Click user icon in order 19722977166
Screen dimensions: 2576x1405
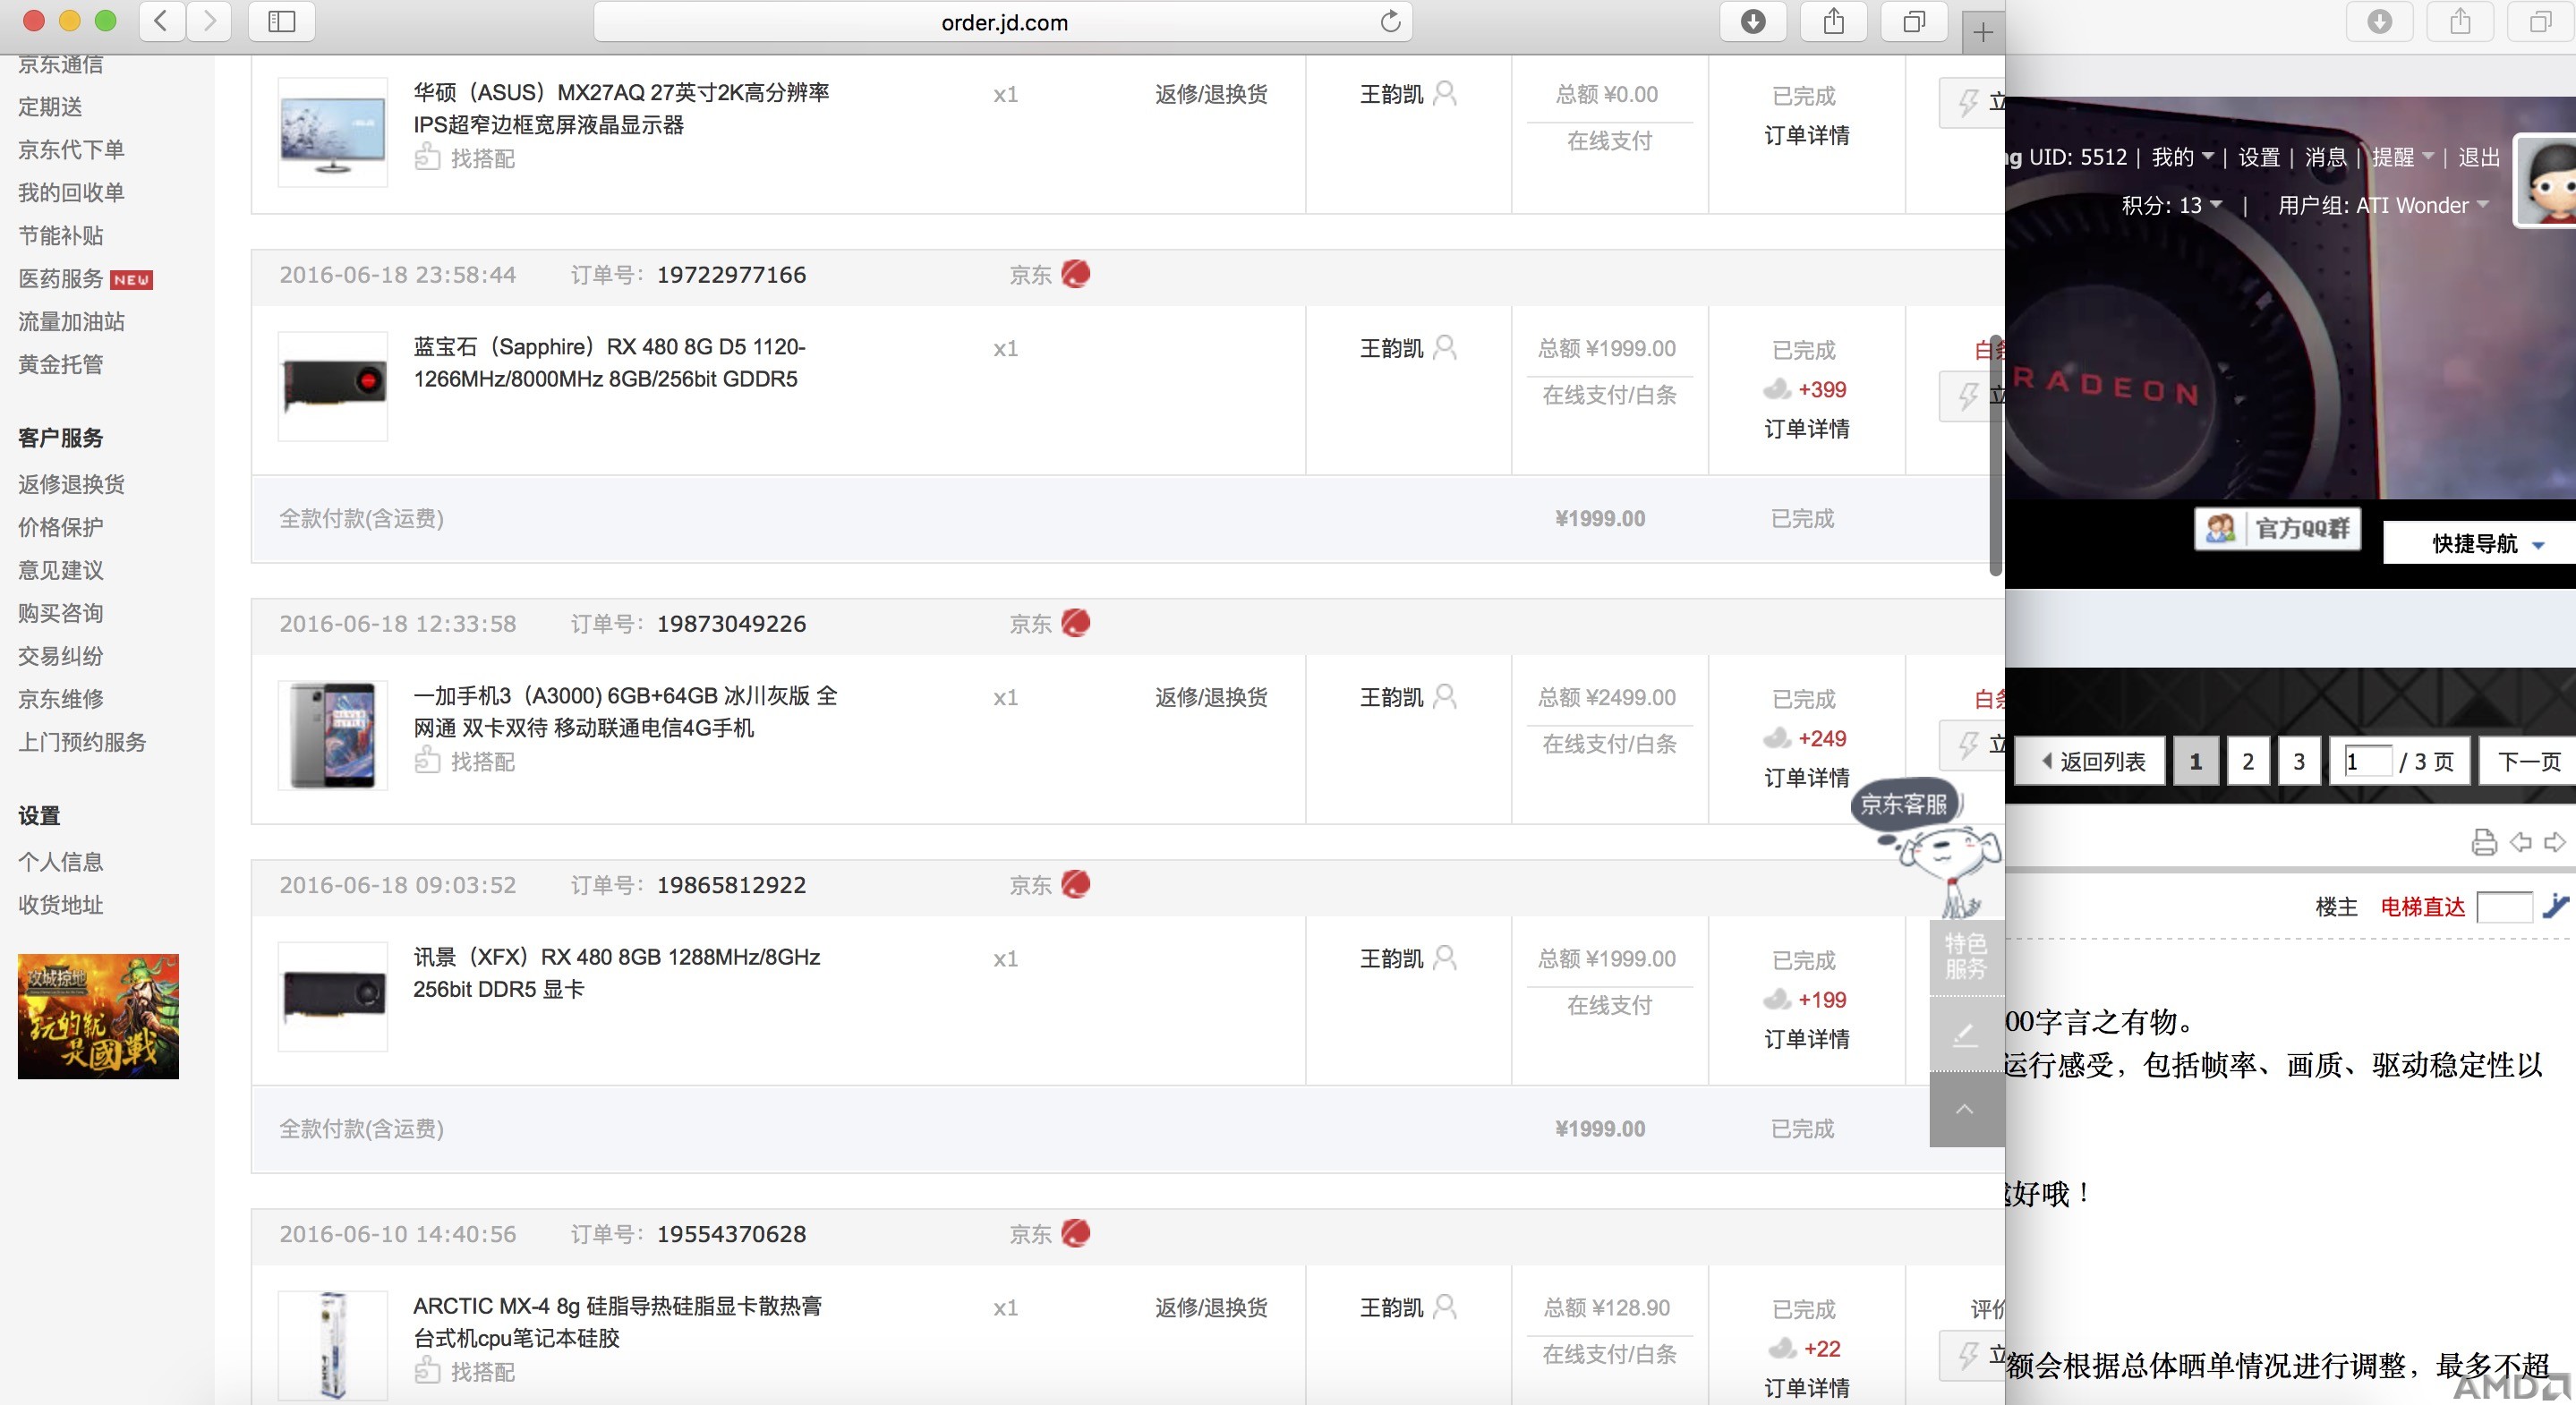coord(1444,347)
